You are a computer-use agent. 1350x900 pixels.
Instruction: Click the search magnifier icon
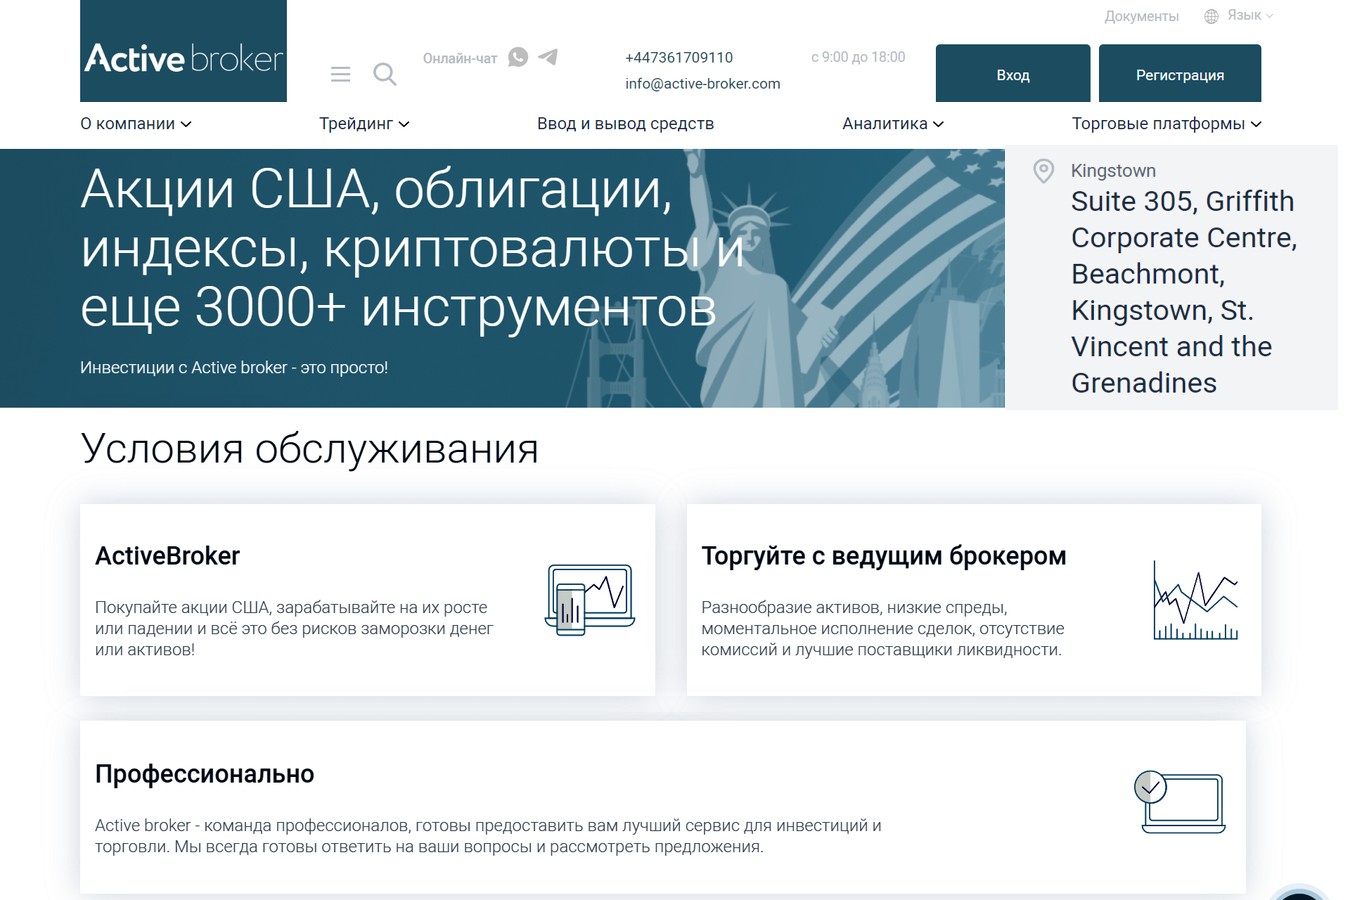coord(384,74)
